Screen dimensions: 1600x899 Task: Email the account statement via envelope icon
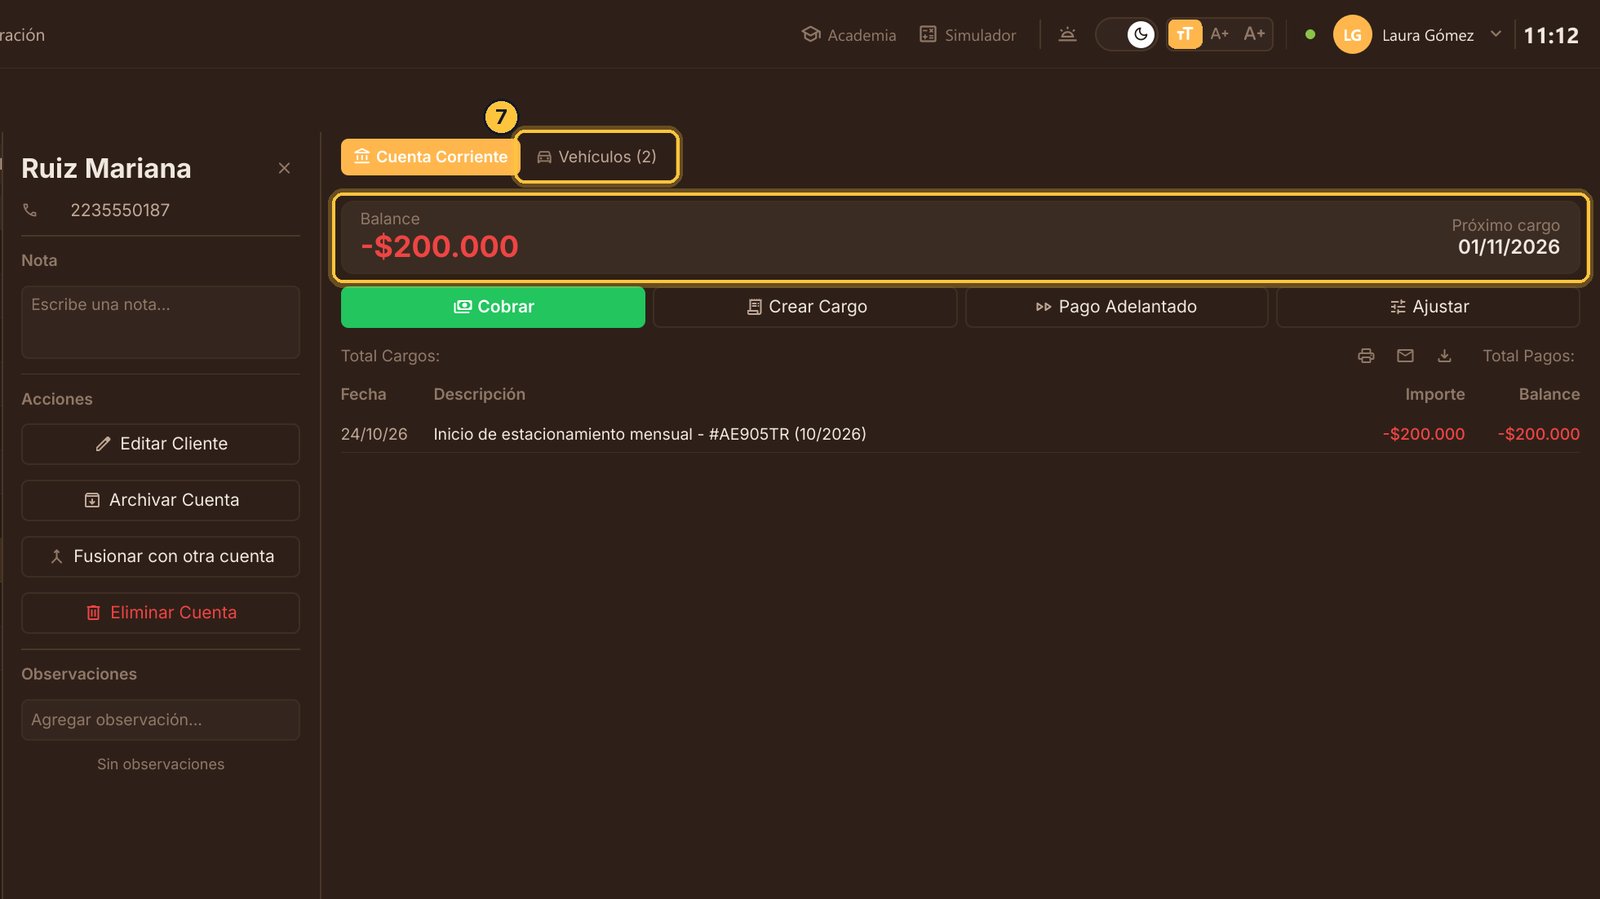1405,356
